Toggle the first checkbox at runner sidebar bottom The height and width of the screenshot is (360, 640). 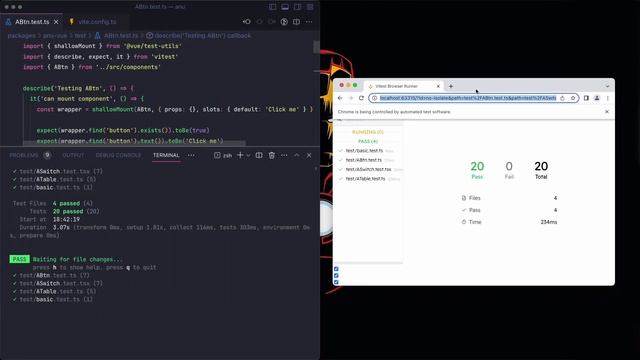pos(336,269)
